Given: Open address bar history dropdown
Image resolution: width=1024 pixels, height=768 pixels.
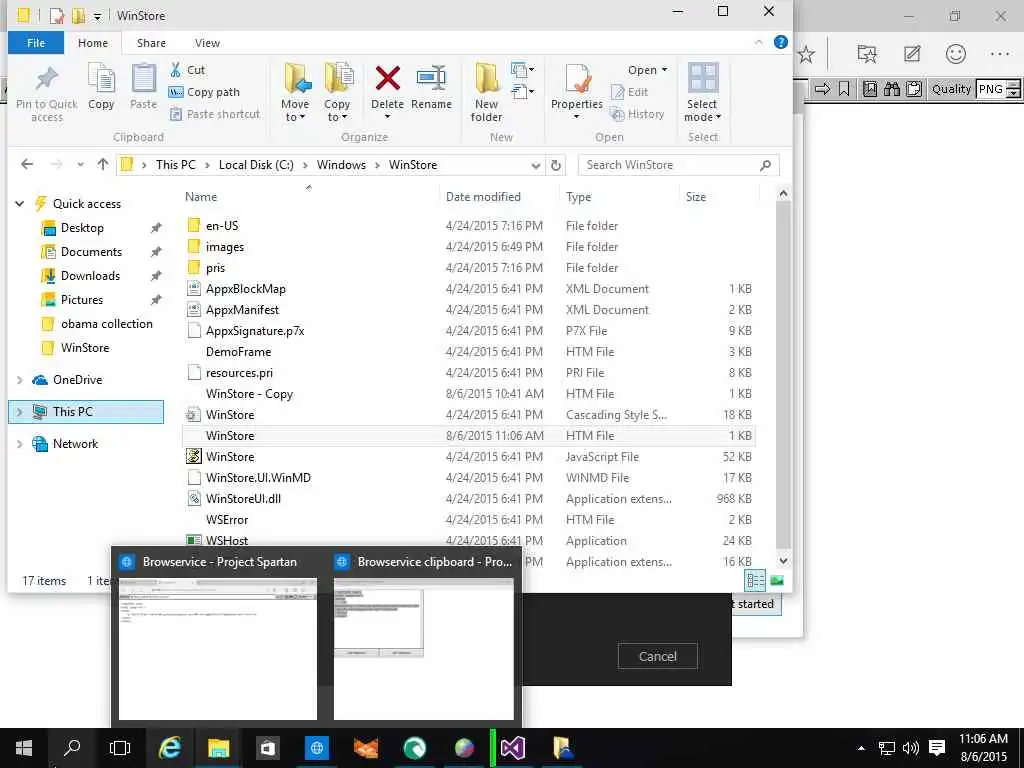Looking at the screenshot, I should point(536,165).
